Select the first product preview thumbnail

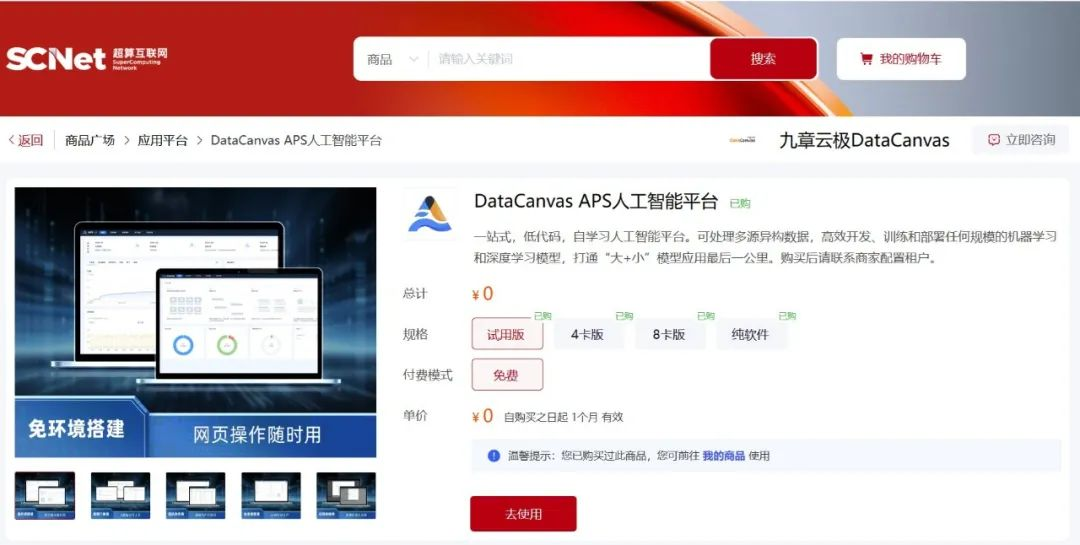point(45,496)
